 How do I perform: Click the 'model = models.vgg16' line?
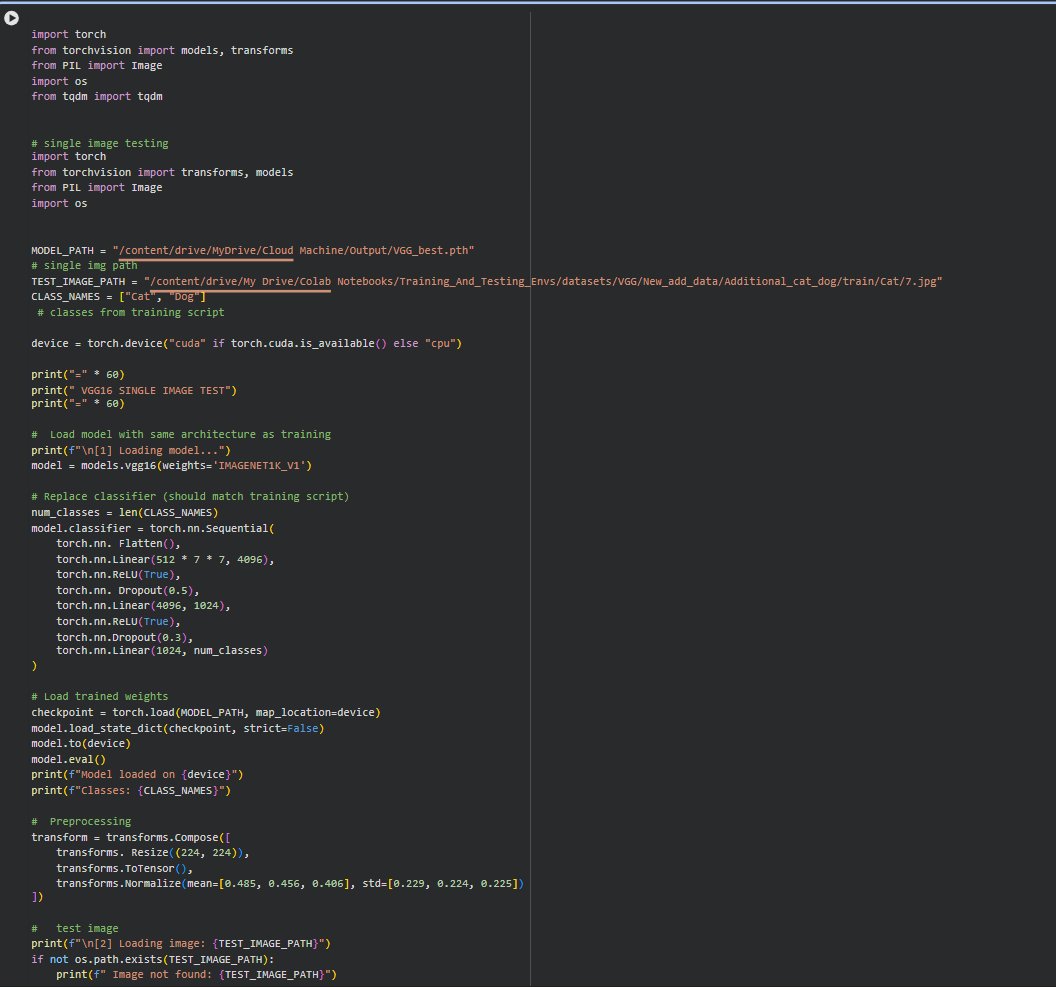pyautogui.click(x=172, y=465)
